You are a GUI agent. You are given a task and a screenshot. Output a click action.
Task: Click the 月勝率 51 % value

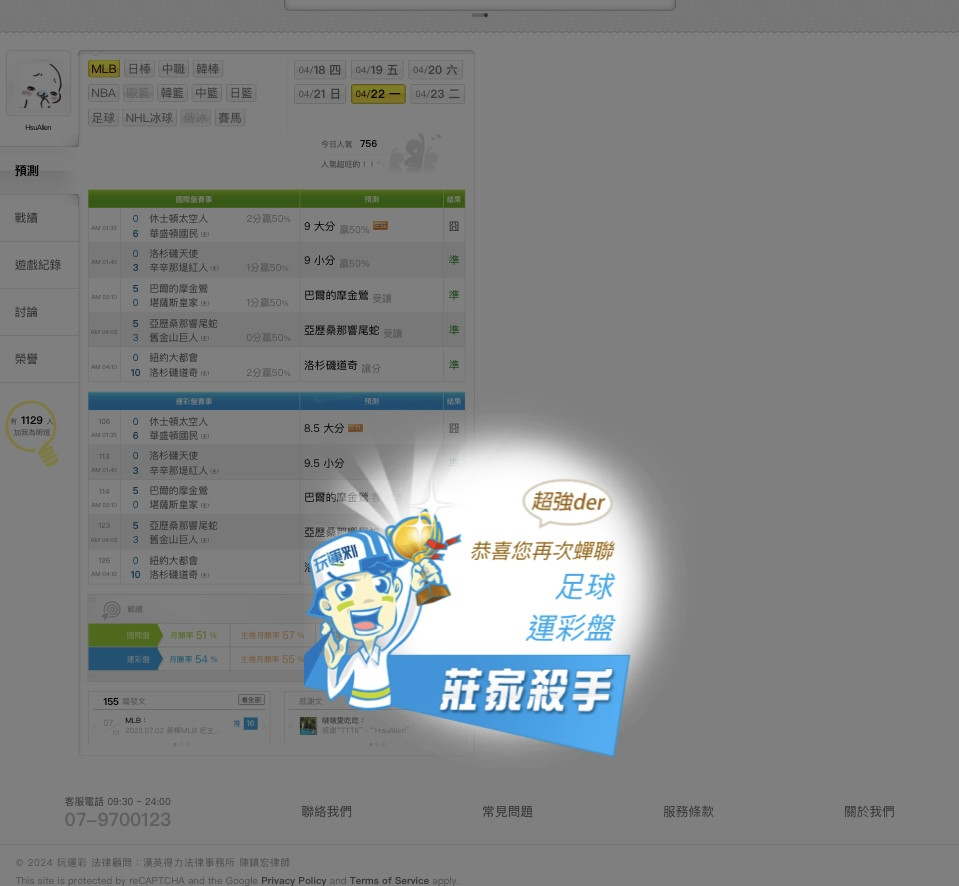click(x=193, y=636)
